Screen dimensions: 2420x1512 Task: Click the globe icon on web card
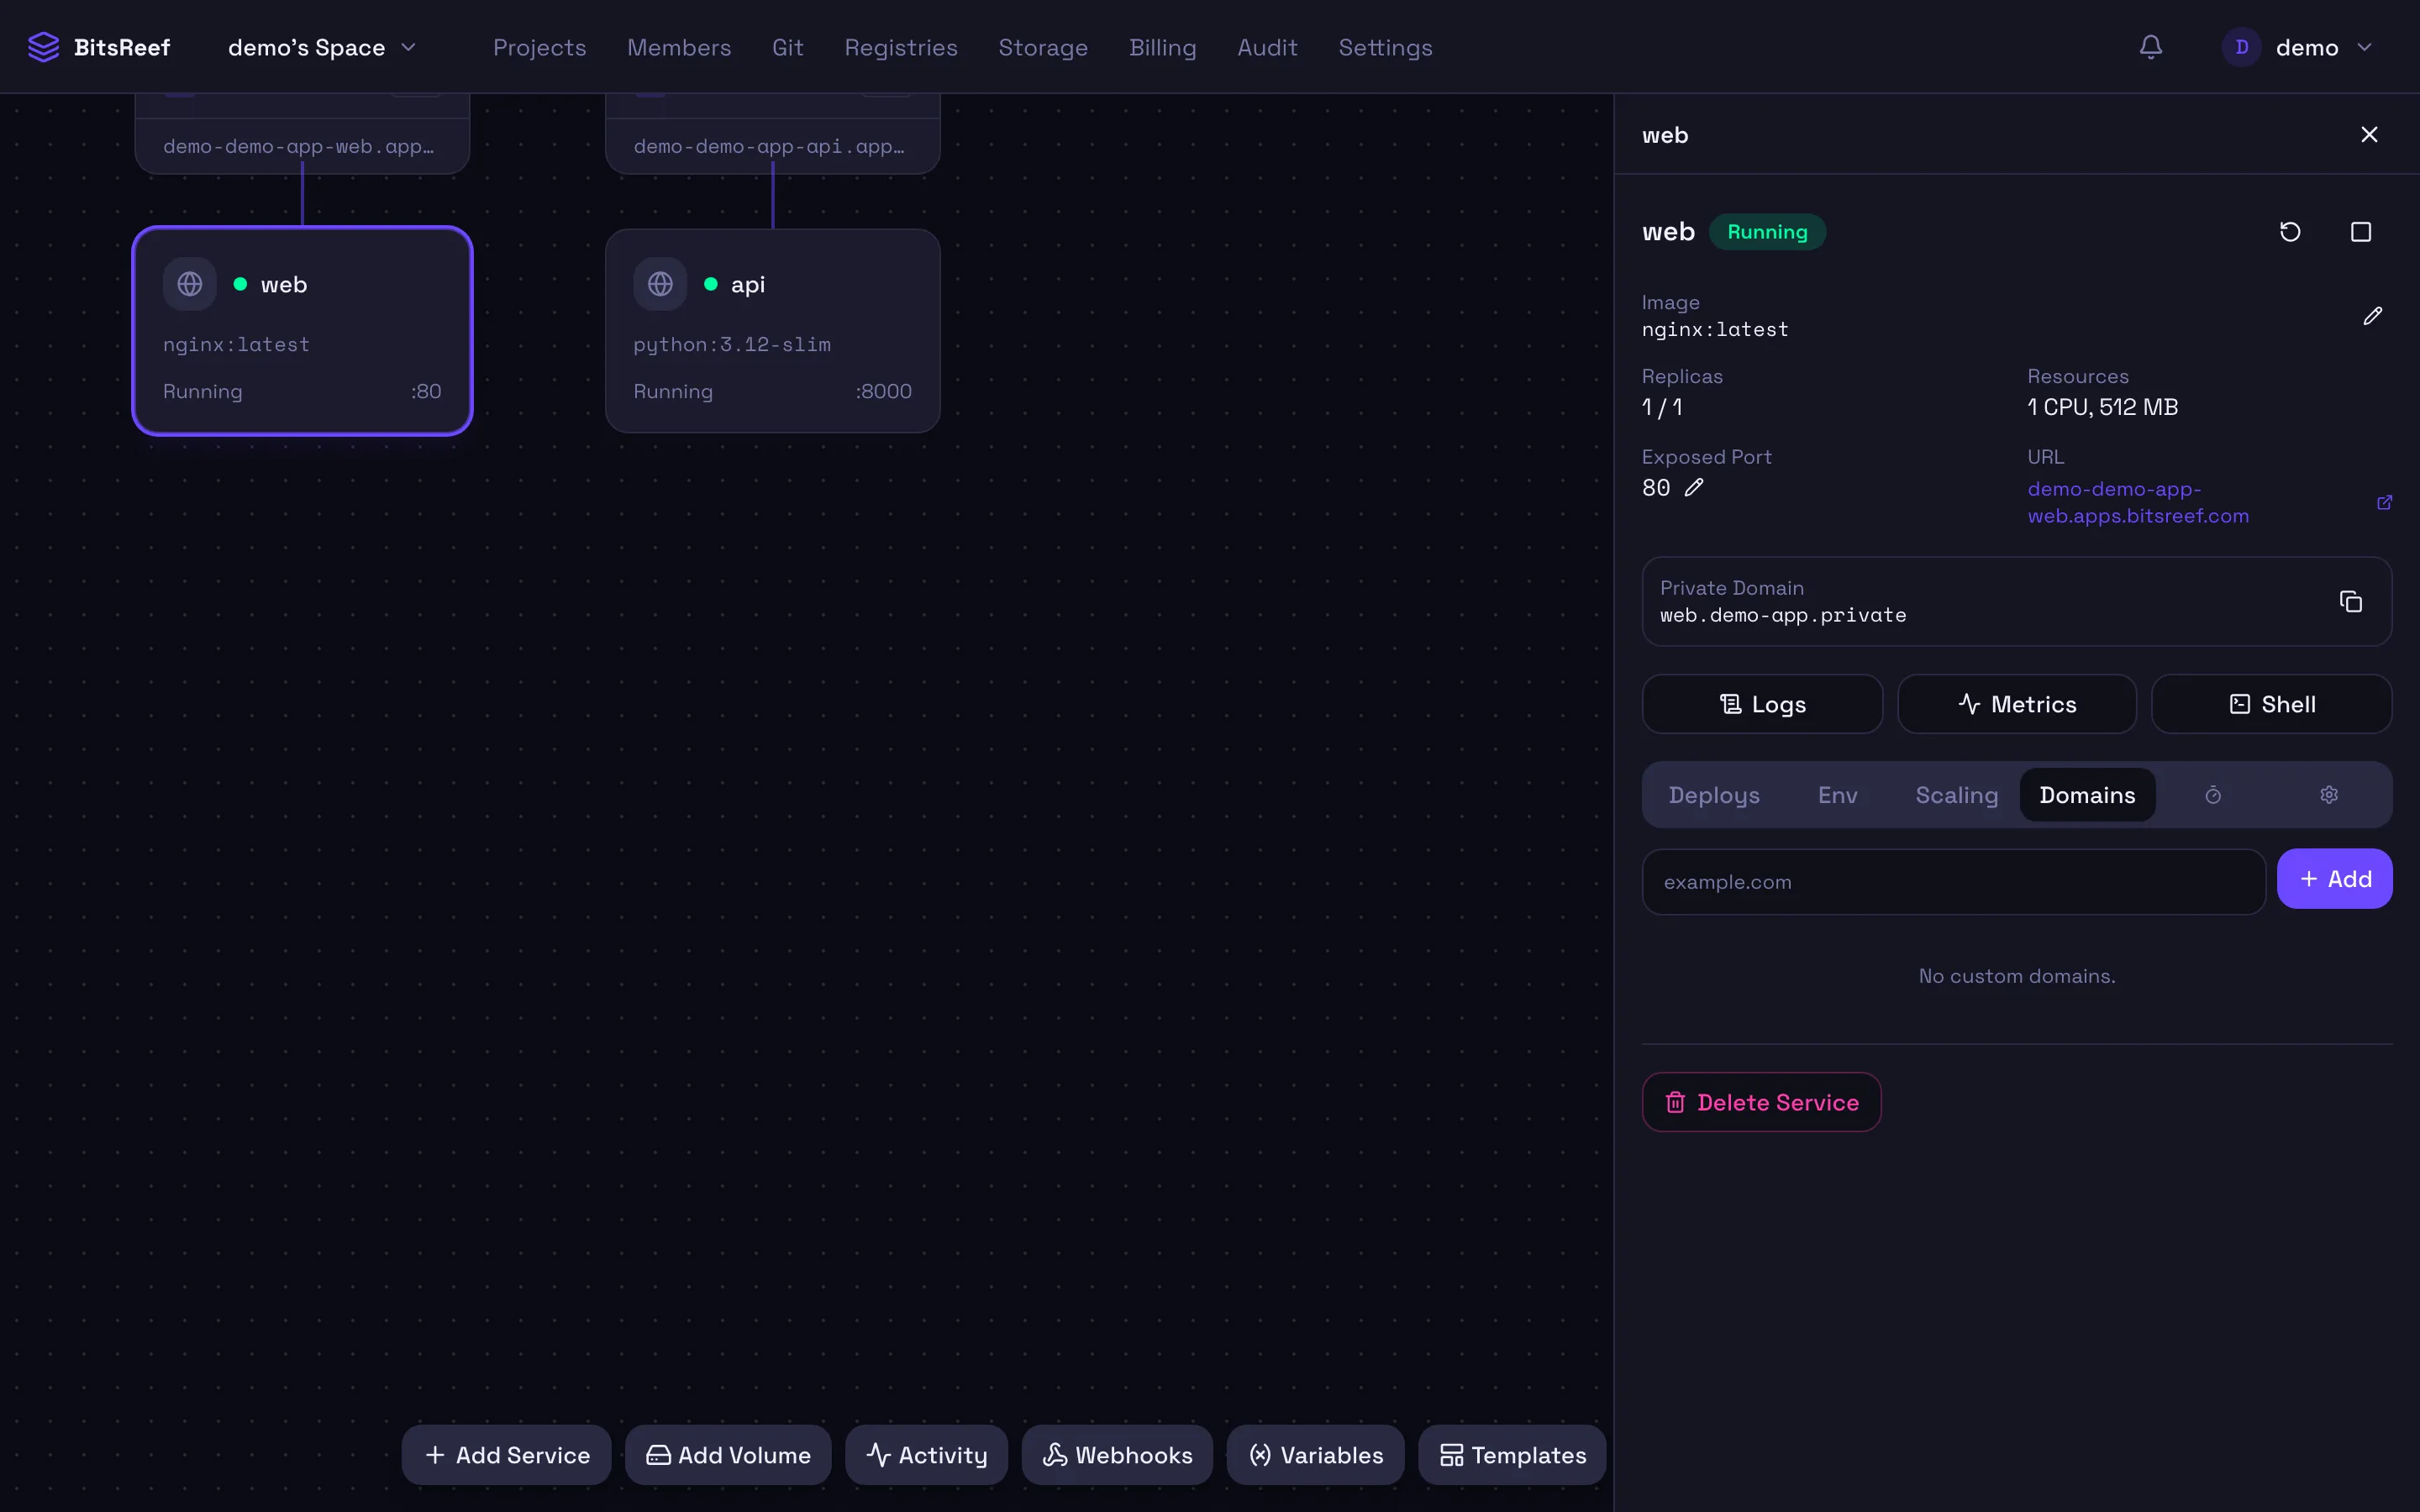[190, 284]
